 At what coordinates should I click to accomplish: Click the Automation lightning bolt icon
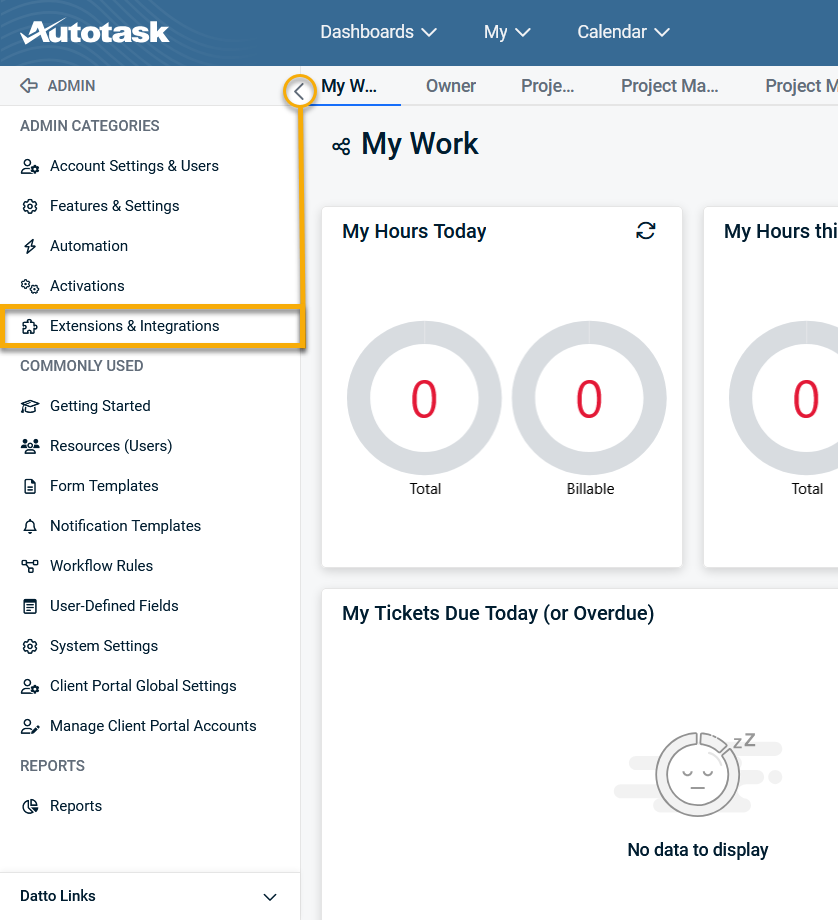click(x=30, y=246)
